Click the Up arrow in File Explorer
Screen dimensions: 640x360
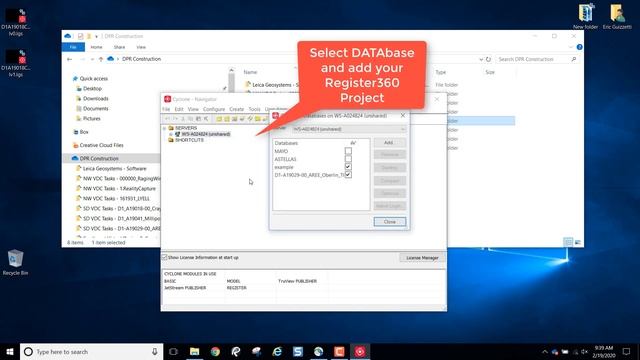pos(101,59)
